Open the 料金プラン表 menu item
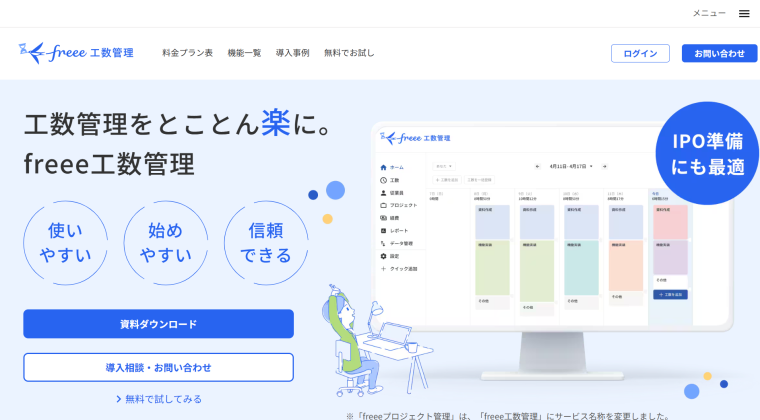760x420 pixels. pos(187,53)
